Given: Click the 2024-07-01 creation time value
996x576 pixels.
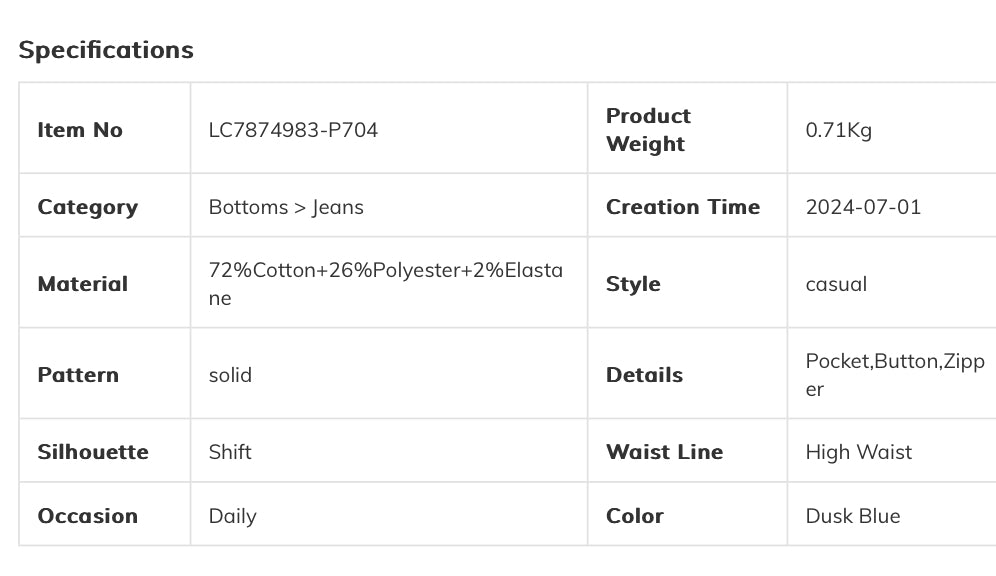Looking at the screenshot, I should pyautogui.click(x=863, y=207).
